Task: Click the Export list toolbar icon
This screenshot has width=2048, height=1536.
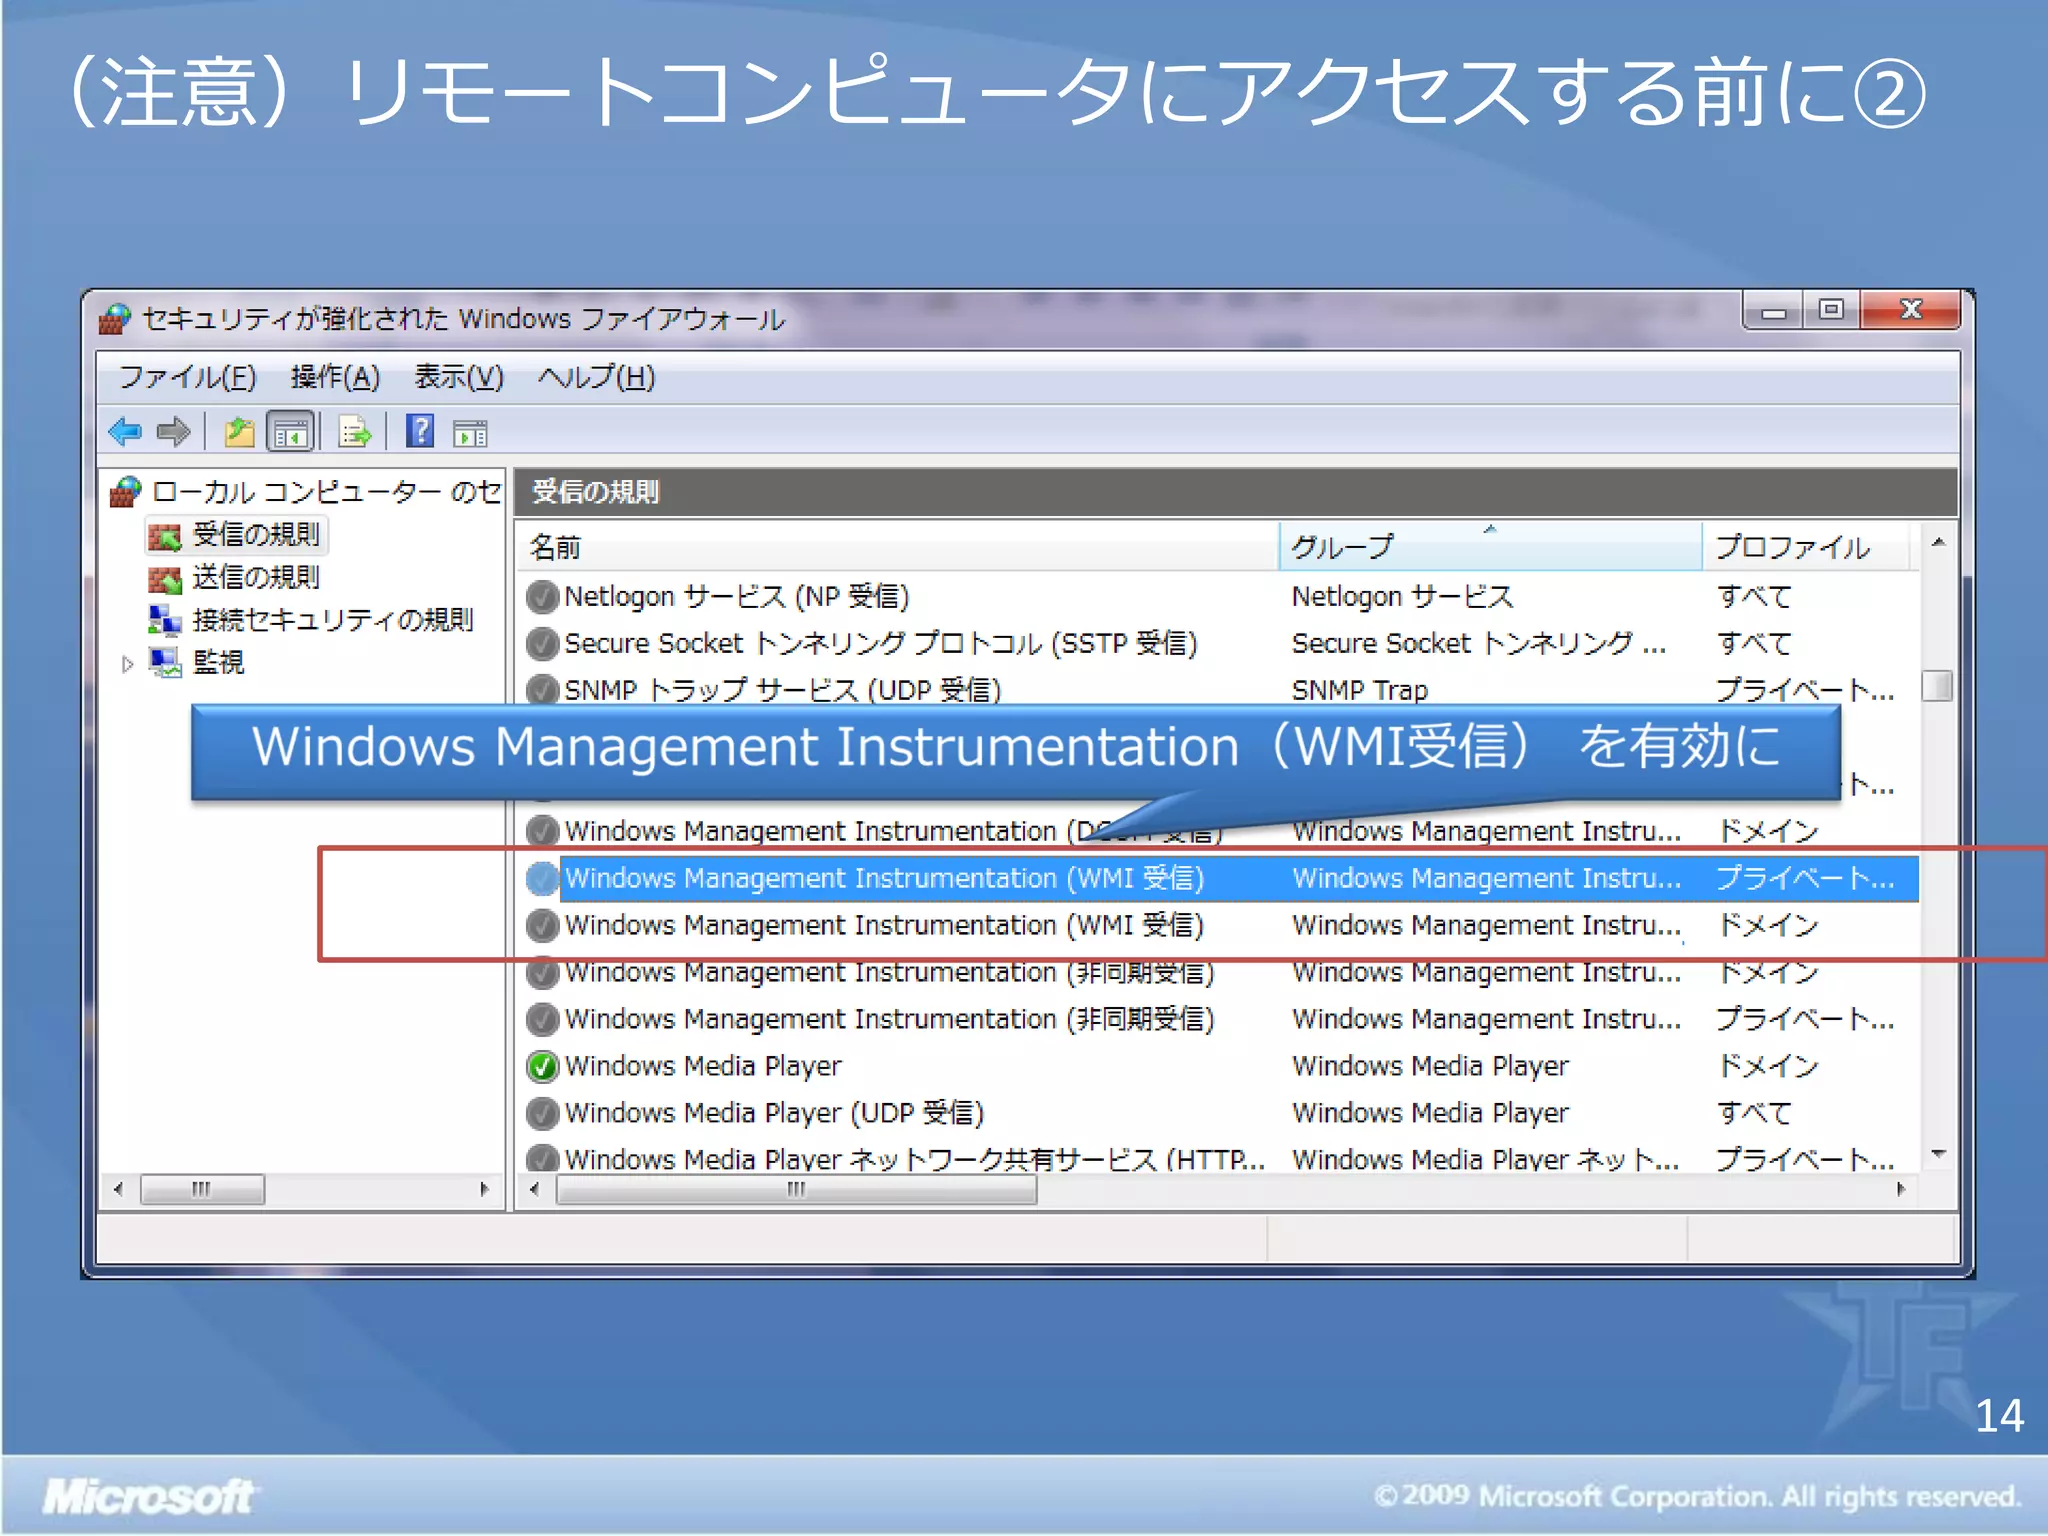Action: click(x=355, y=432)
